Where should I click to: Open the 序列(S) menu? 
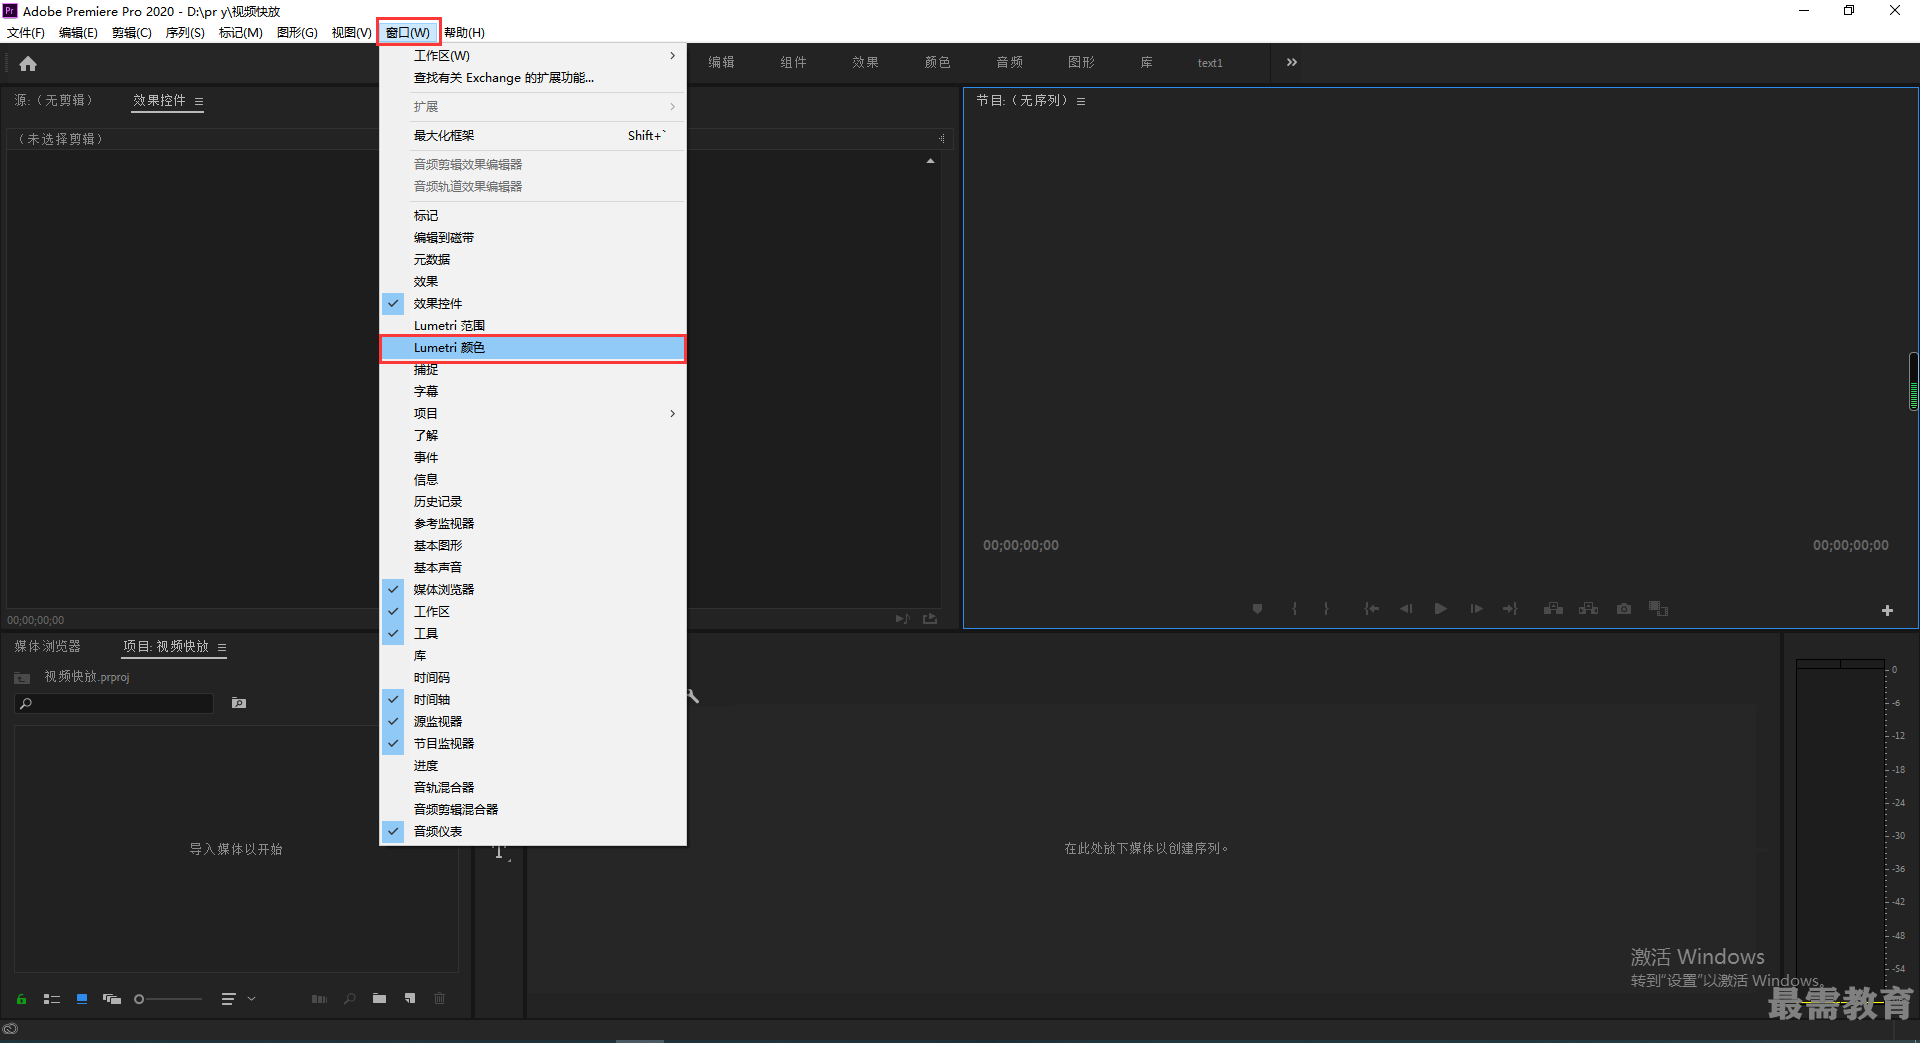pyautogui.click(x=185, y=33)
